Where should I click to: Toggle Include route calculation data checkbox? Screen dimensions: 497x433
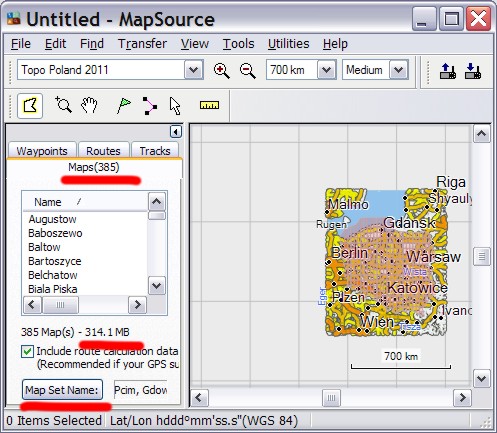(x=27, y=352)
